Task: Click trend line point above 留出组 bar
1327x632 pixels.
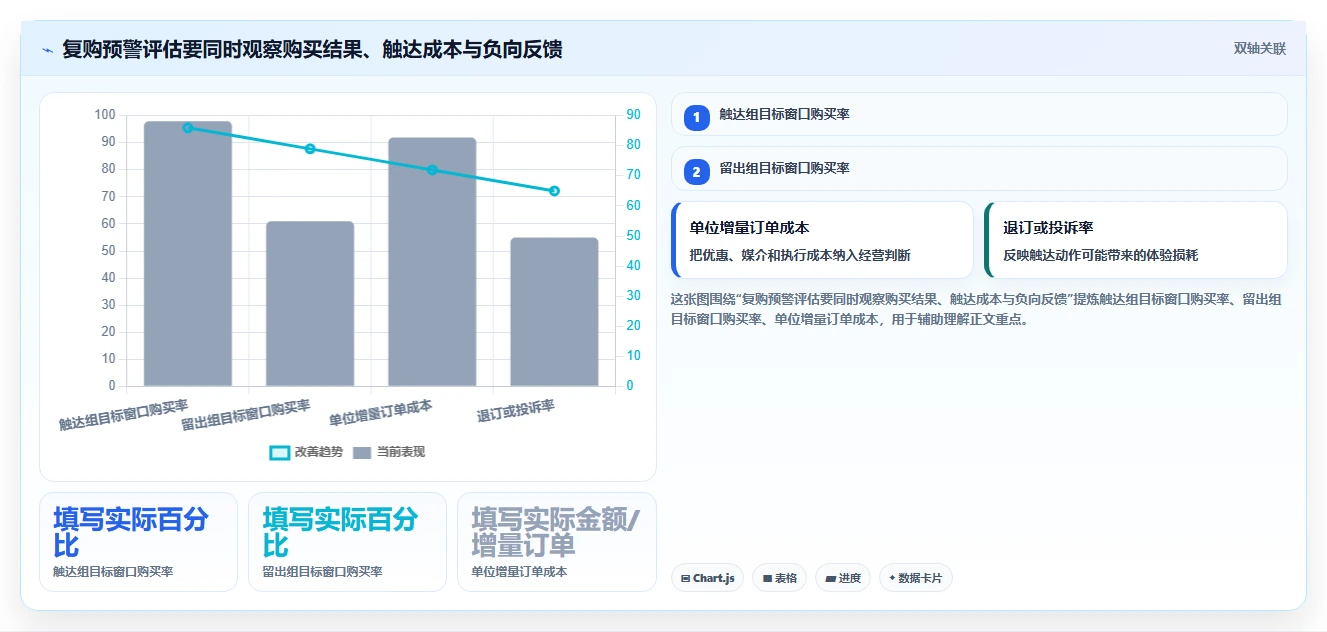Action: [310, 149]
